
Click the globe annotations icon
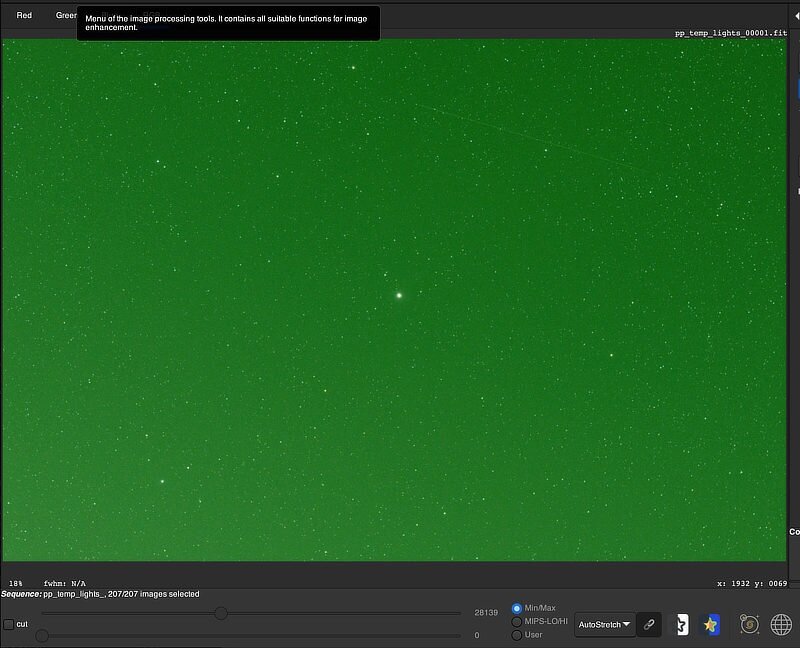pos(781,624)
